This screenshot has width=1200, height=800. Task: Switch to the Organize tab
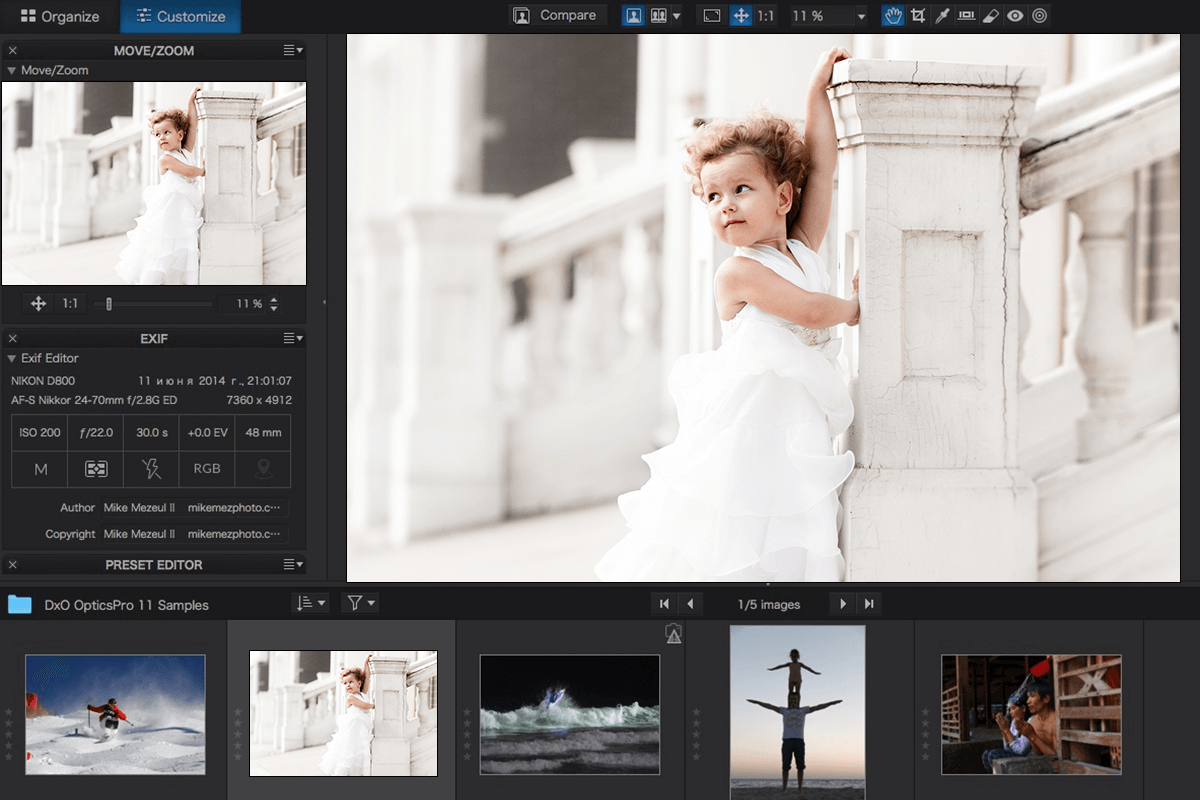[59, 16]
